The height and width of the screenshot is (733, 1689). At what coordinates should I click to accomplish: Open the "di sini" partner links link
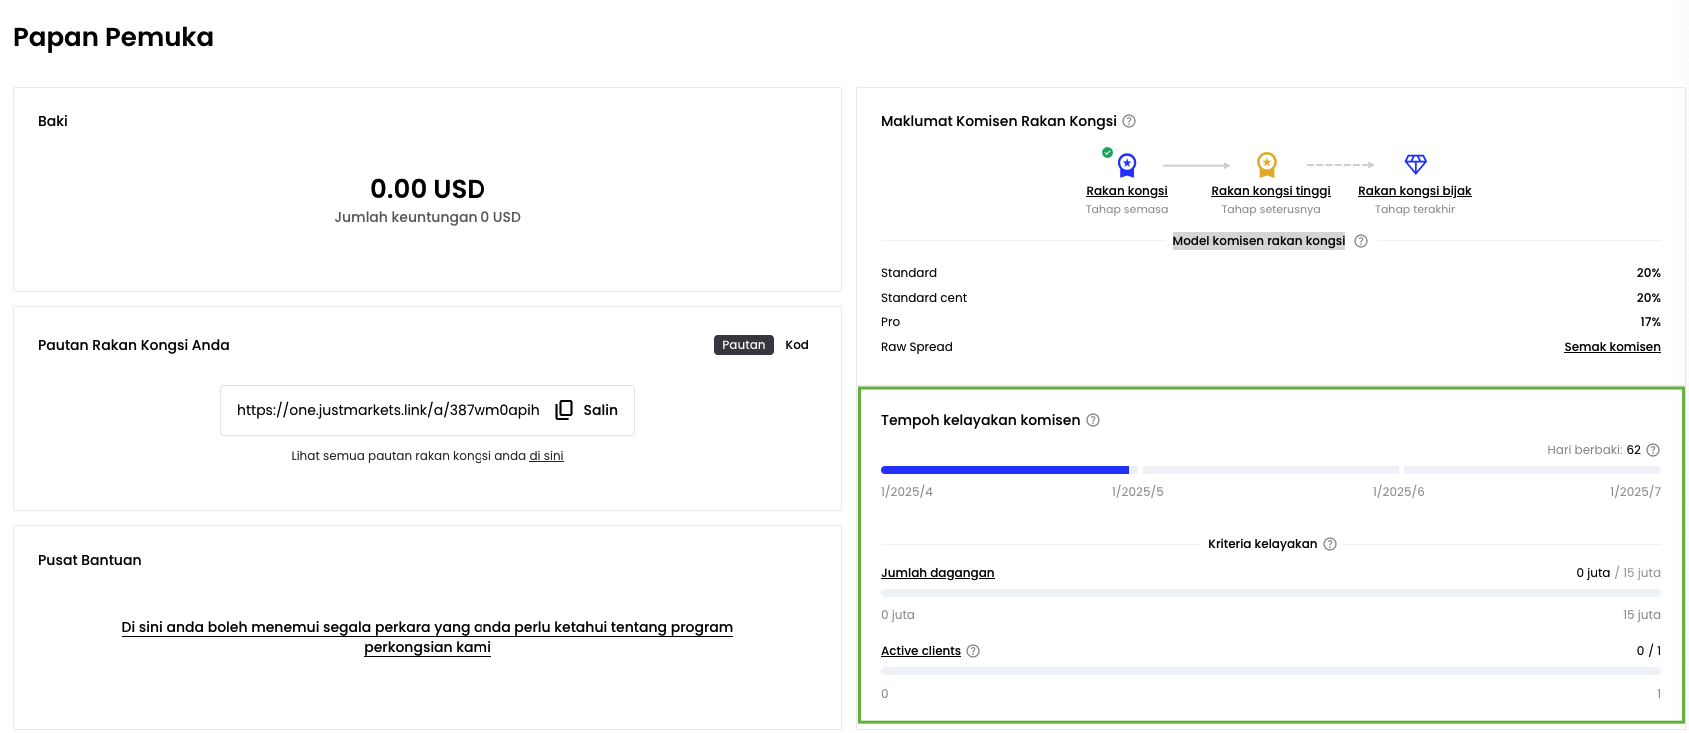[546, 456]
